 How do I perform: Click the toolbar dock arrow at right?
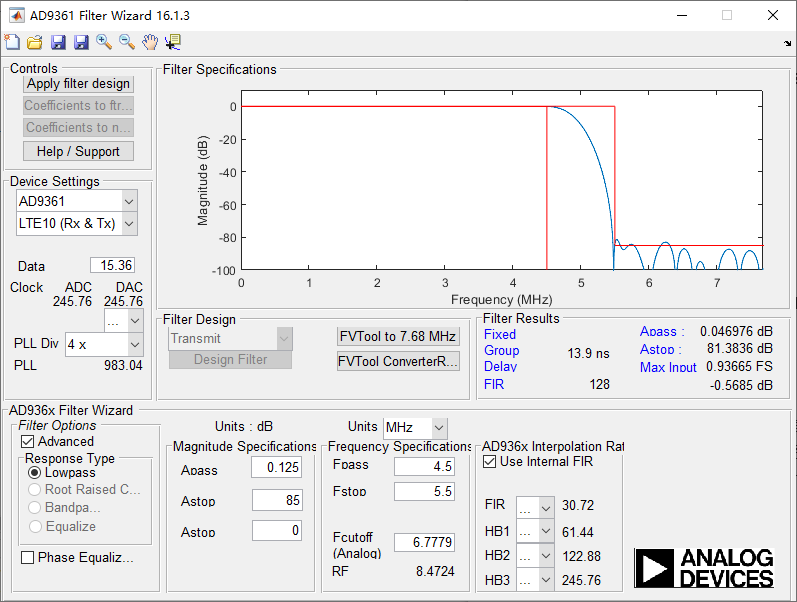[787, 44]
